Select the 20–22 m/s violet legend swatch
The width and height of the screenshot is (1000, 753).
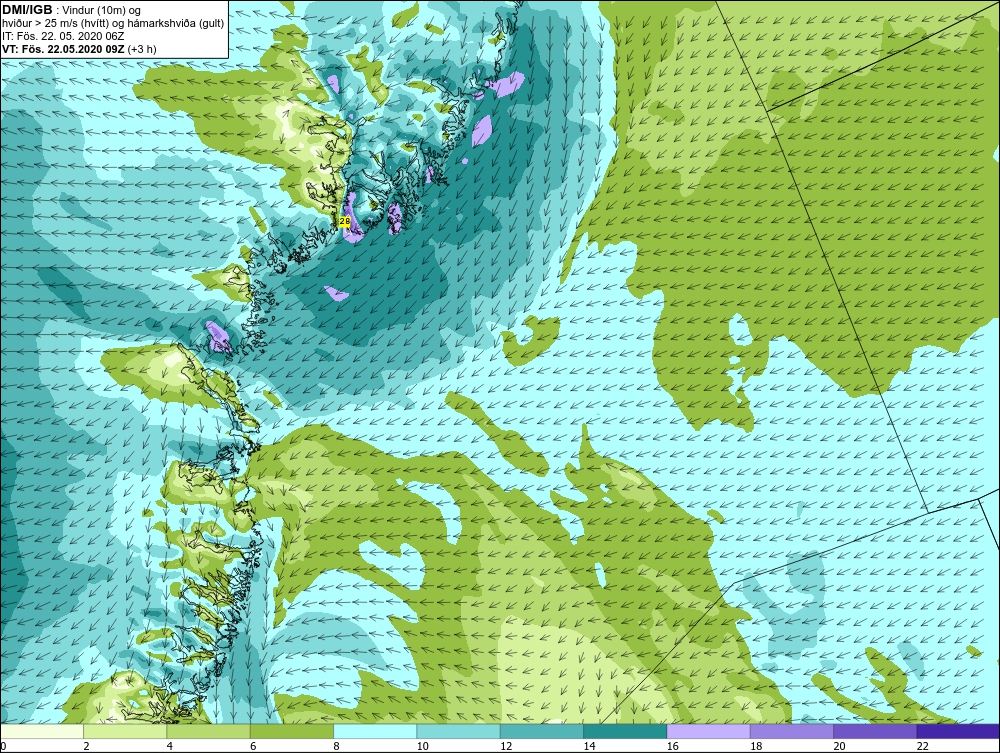click(x=874, y=731)
